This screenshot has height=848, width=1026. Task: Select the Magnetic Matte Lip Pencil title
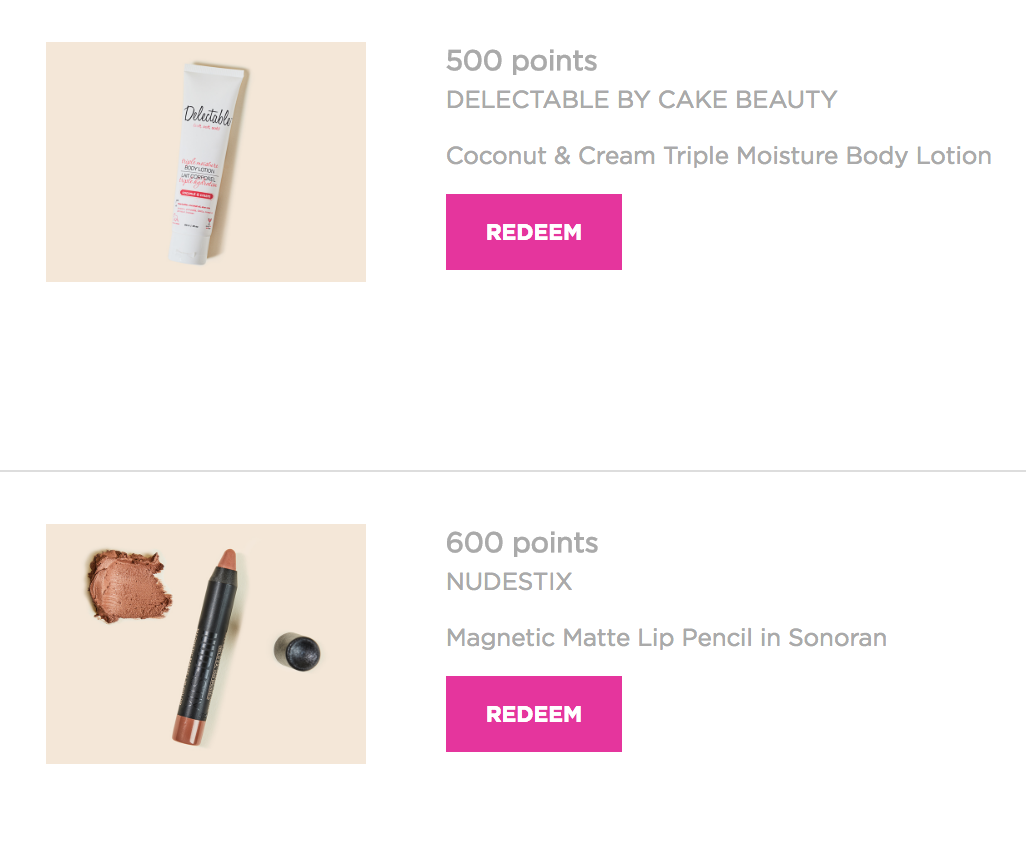[666, 638]
